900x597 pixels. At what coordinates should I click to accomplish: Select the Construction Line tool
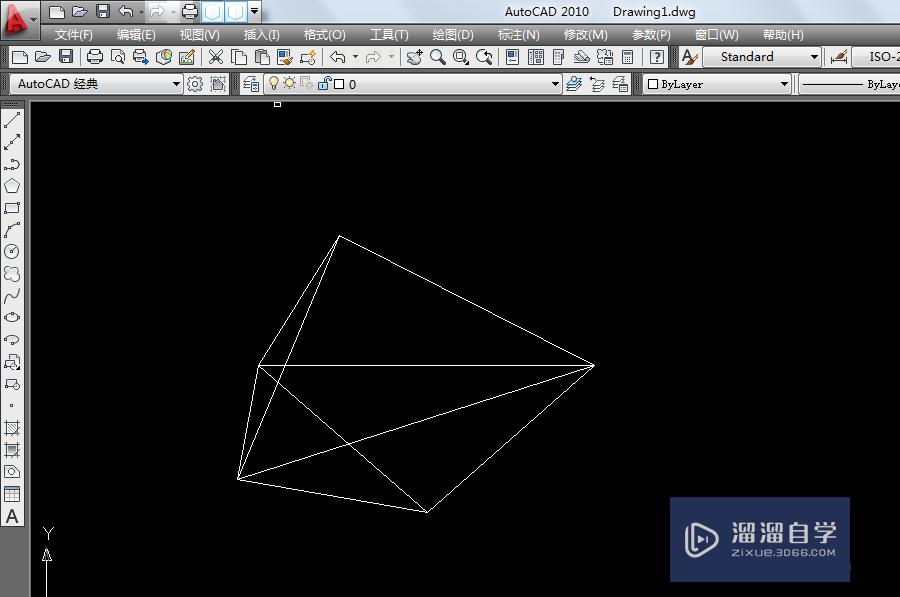click(x=12, y=142)
